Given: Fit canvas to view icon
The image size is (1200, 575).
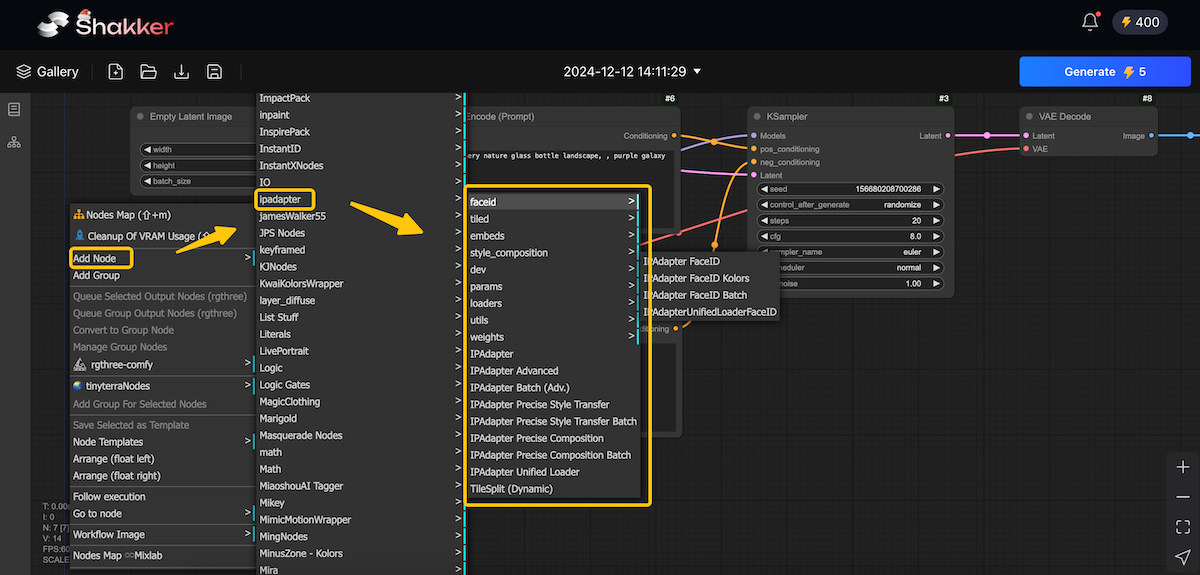Looking at the screenshot, I should (1183, 527).
